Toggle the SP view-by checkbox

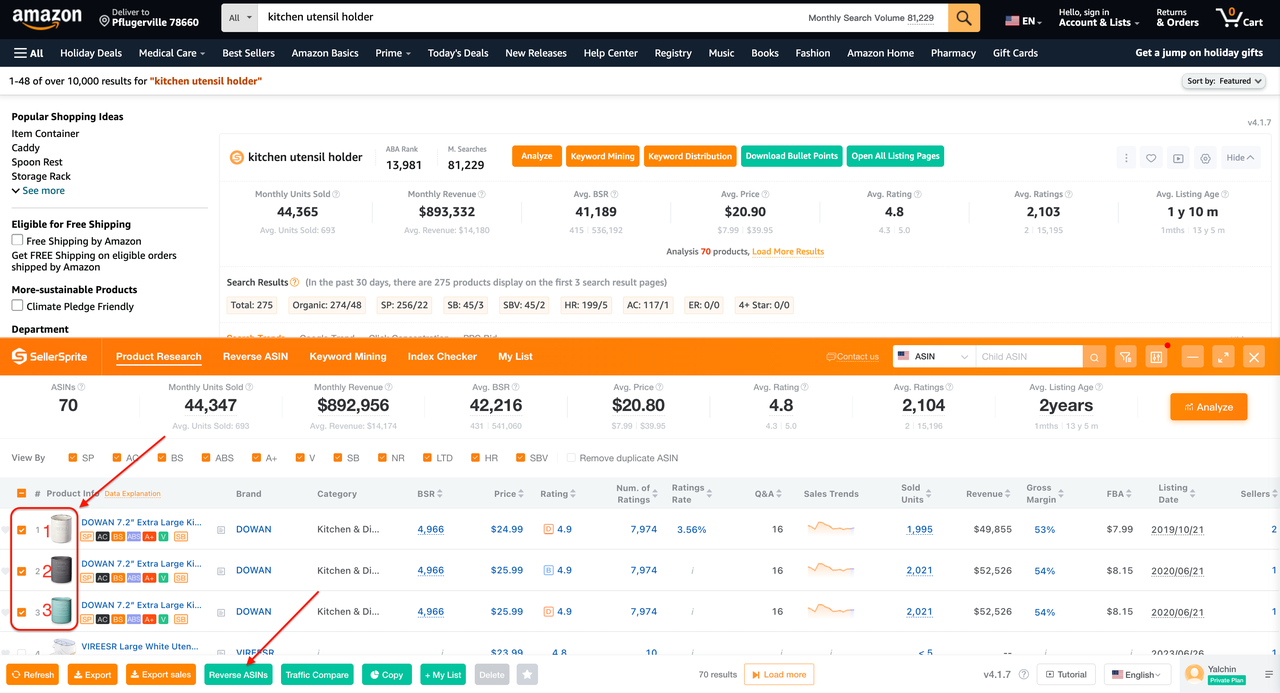[x=73, y=458]
